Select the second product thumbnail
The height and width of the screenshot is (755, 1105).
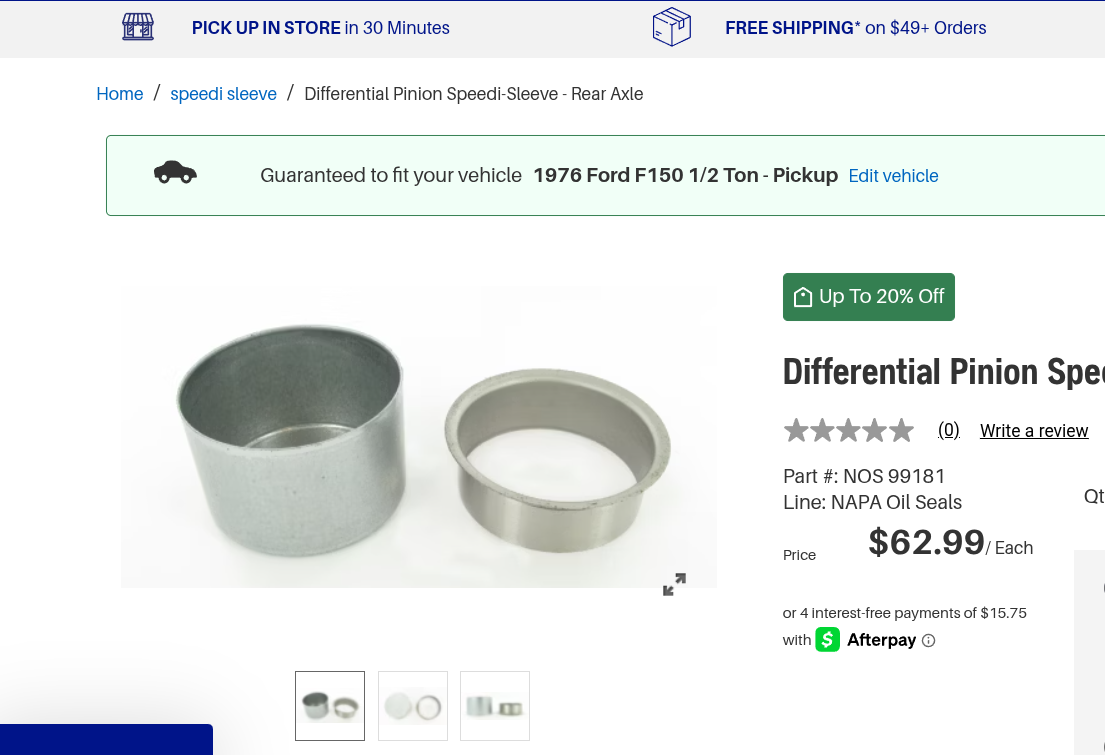pyautogui.click(x=412, y=705)
